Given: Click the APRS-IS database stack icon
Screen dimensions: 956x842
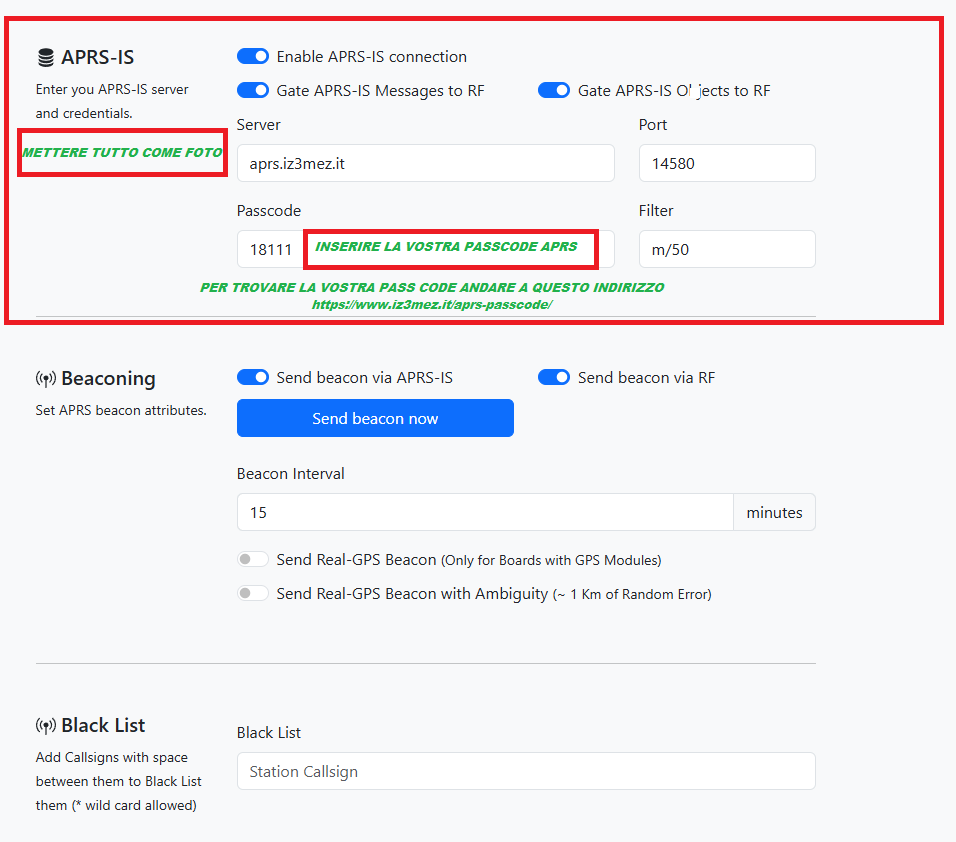Looking at the screenshot, I should coord(46,58).
